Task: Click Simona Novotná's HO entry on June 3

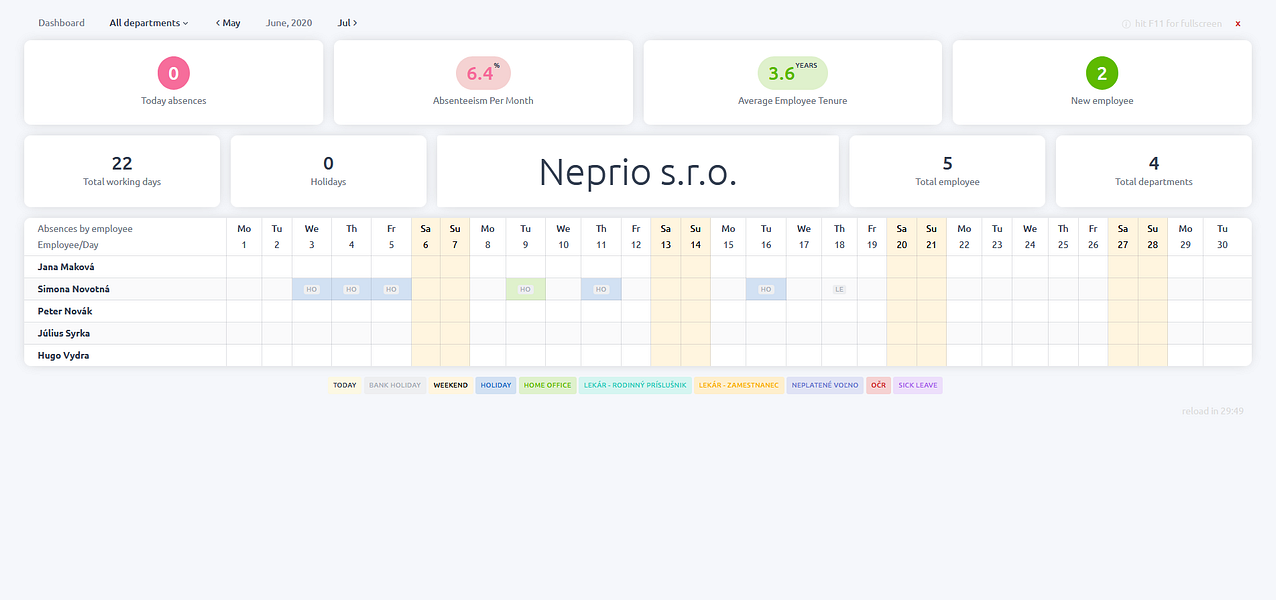Action: point(312,289)
